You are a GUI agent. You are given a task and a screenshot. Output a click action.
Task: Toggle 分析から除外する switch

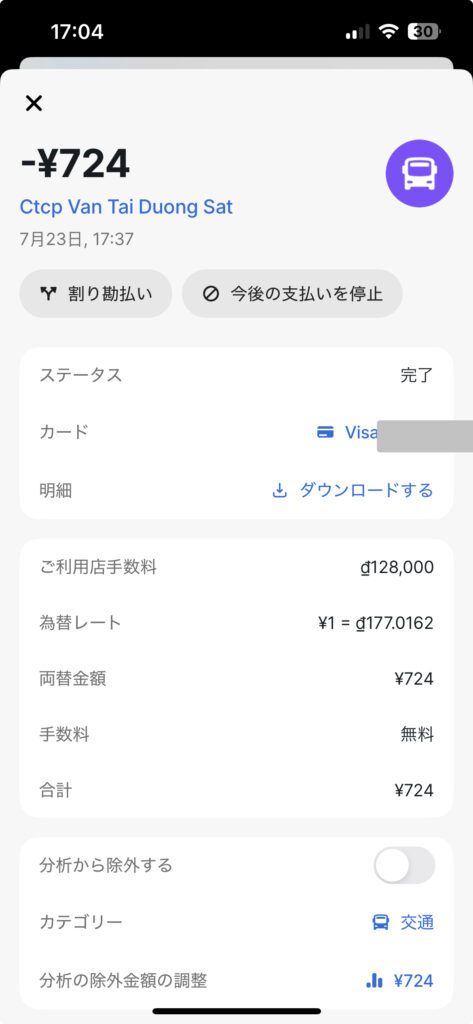pos(404,865)
